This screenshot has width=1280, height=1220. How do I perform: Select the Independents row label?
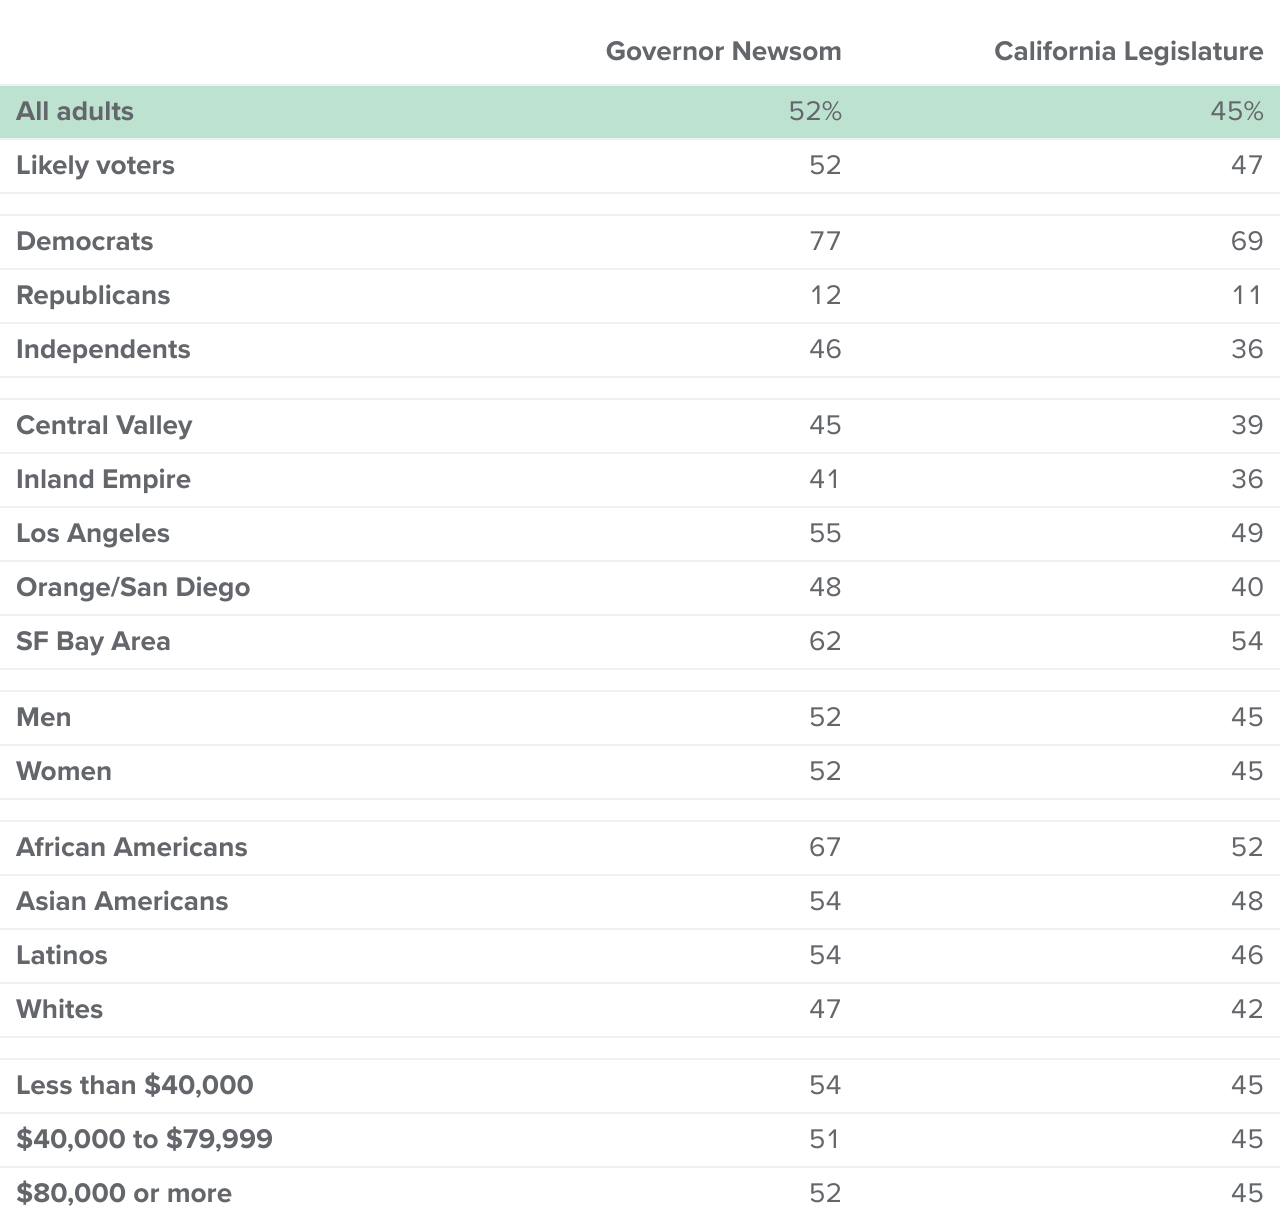click(x=103, y=349)
